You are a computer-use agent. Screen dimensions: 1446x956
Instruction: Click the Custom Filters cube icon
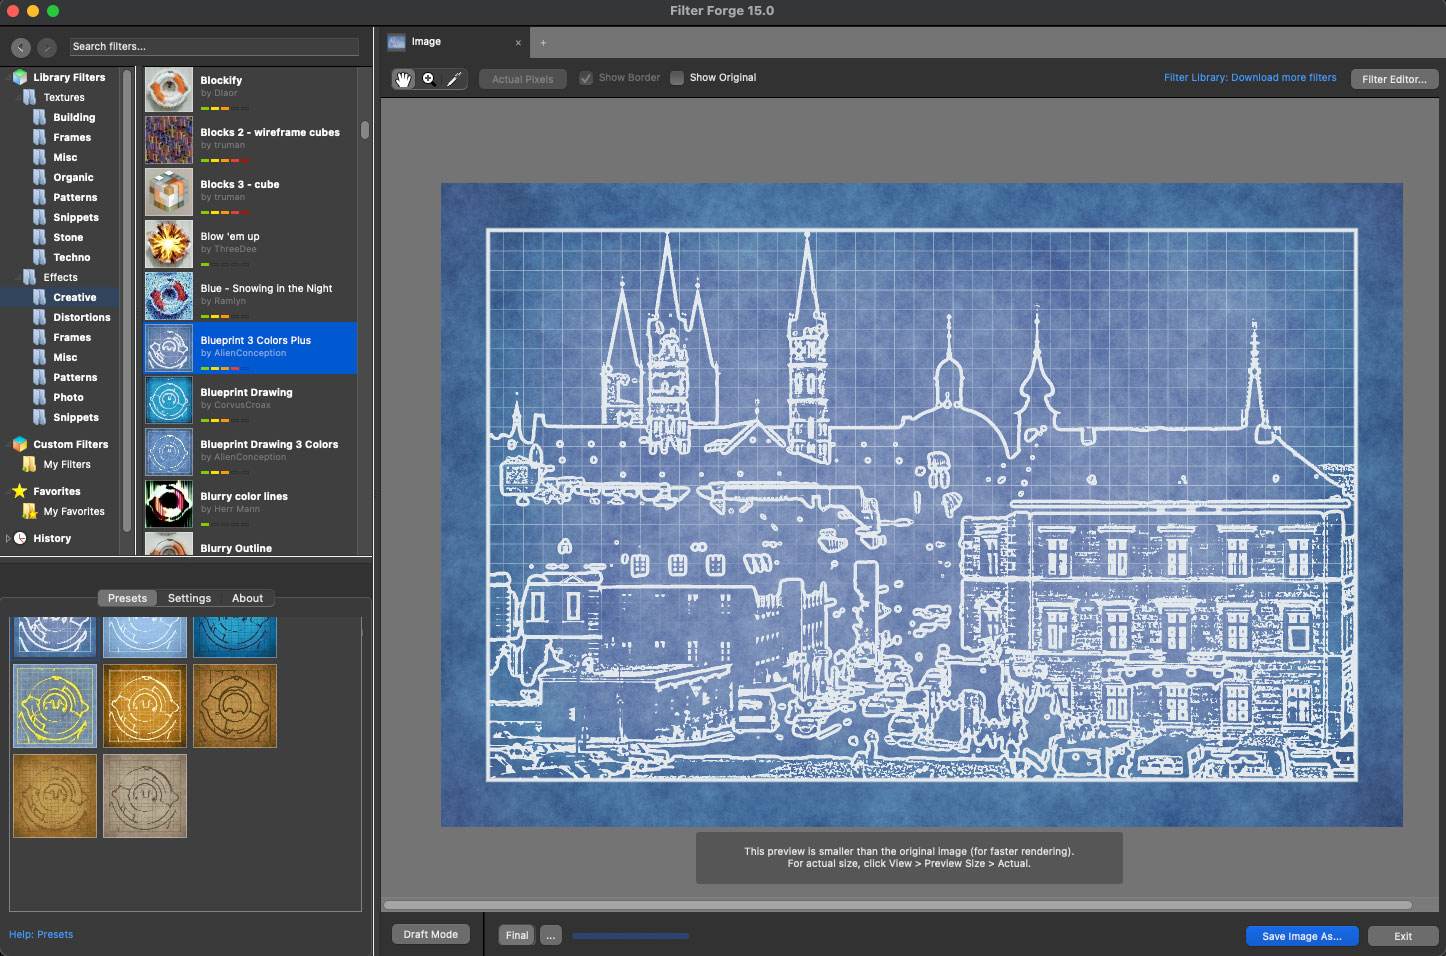pyautogui.click(x=19, y=444)
